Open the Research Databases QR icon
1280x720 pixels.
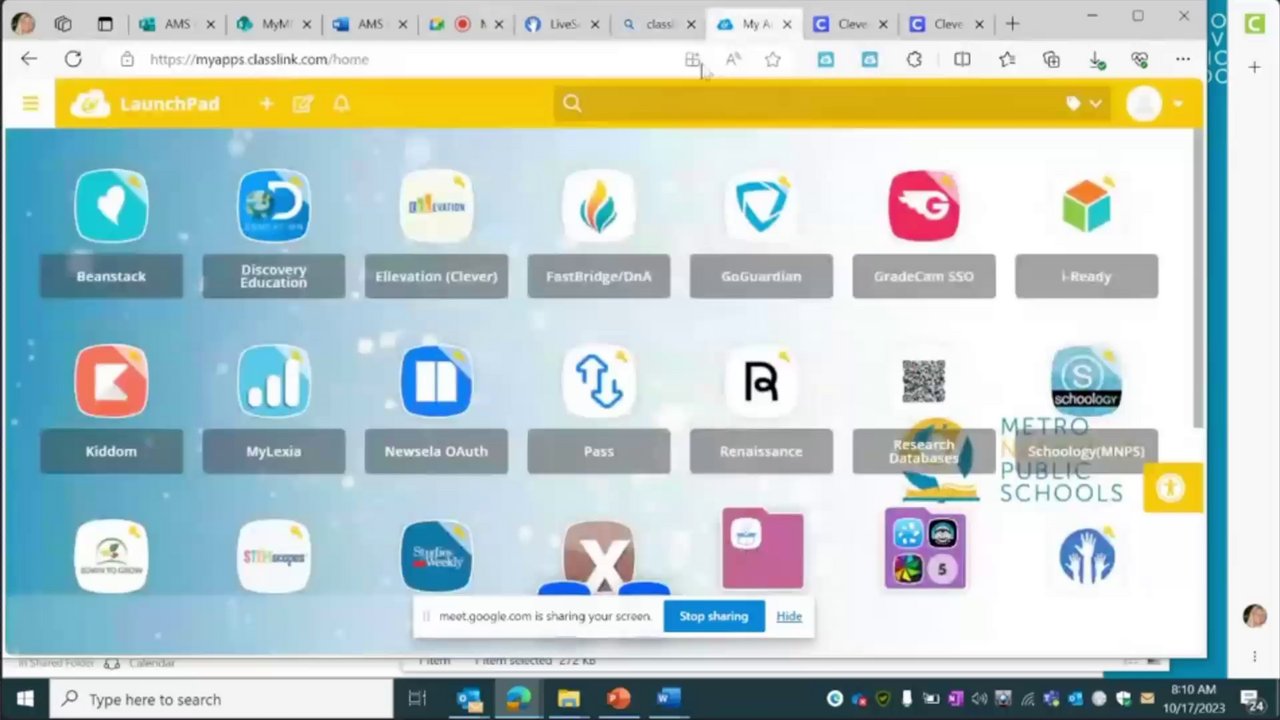point(924,381)
